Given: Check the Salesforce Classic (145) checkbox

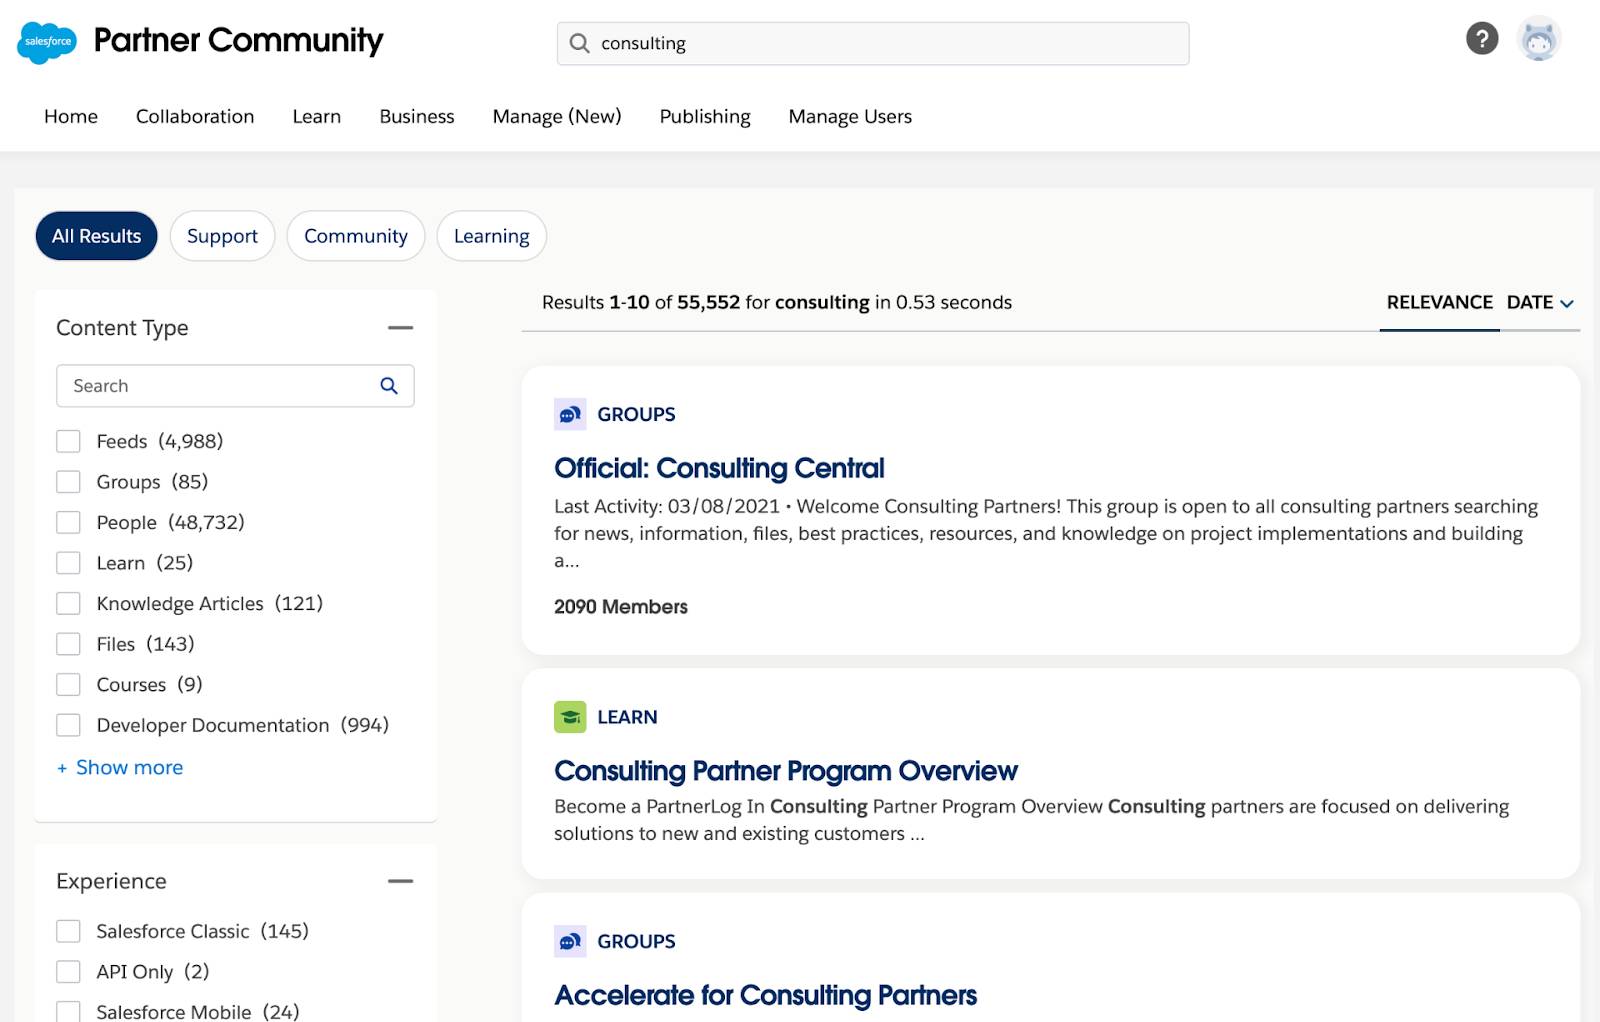Looking at the screenshot, I should [68, 931].
